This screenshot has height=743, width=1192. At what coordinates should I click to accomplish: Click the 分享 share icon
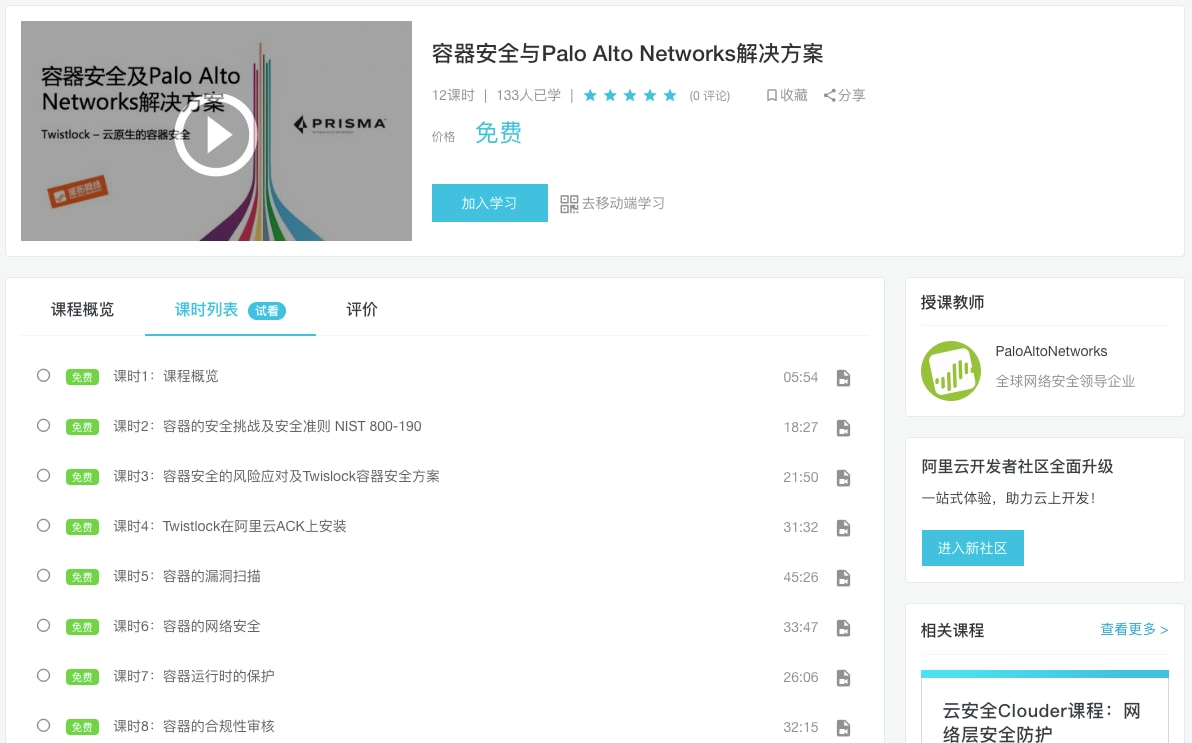pos(830,96)
